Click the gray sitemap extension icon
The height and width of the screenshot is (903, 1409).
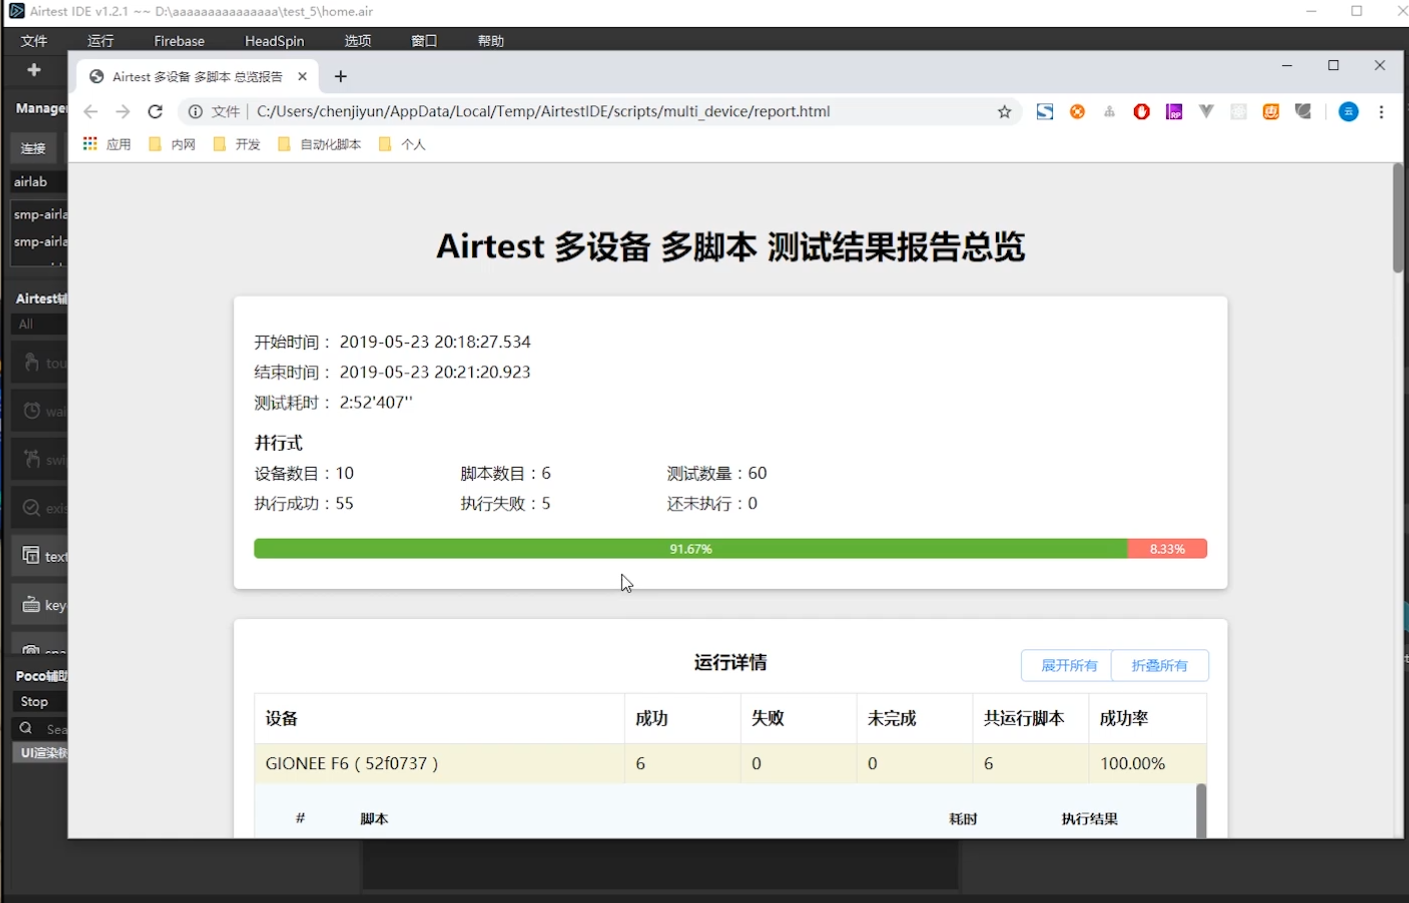coord(1109,111)
